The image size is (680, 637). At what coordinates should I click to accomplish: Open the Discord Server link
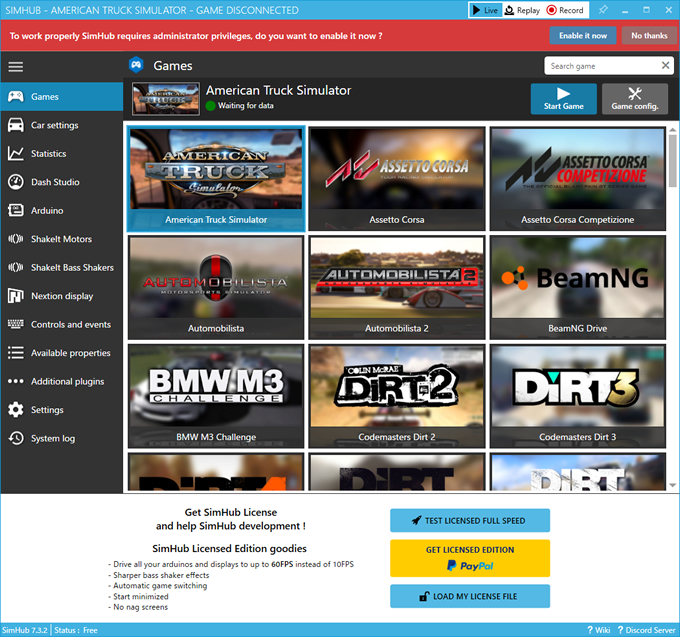point(646,630)
